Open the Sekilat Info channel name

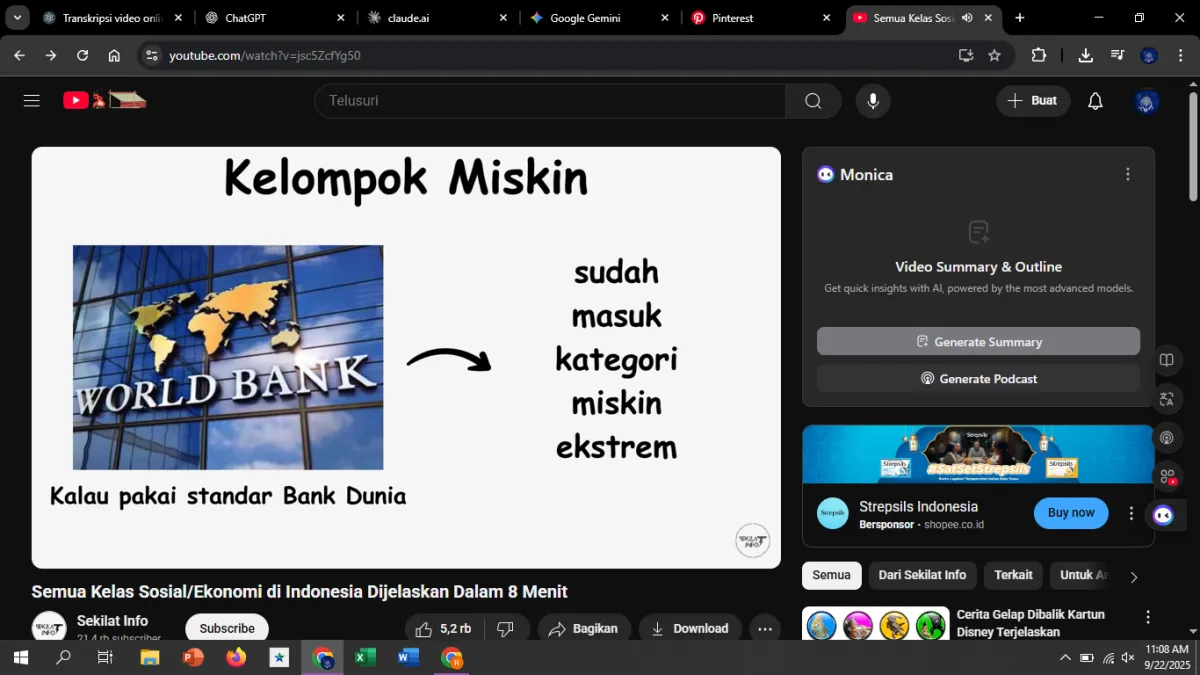112,621
